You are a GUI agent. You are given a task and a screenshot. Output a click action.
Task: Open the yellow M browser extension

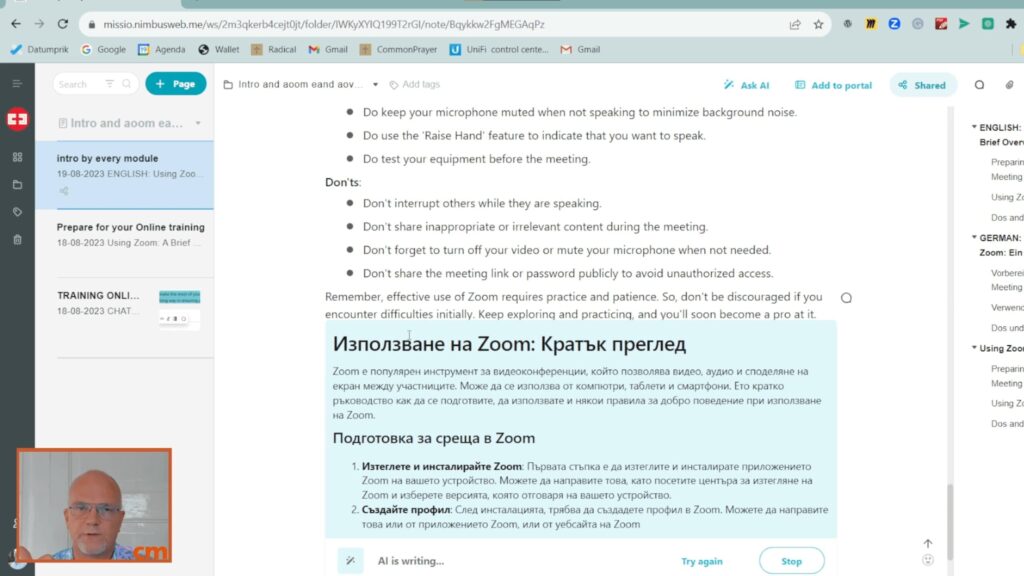click(x=871, y=24)
